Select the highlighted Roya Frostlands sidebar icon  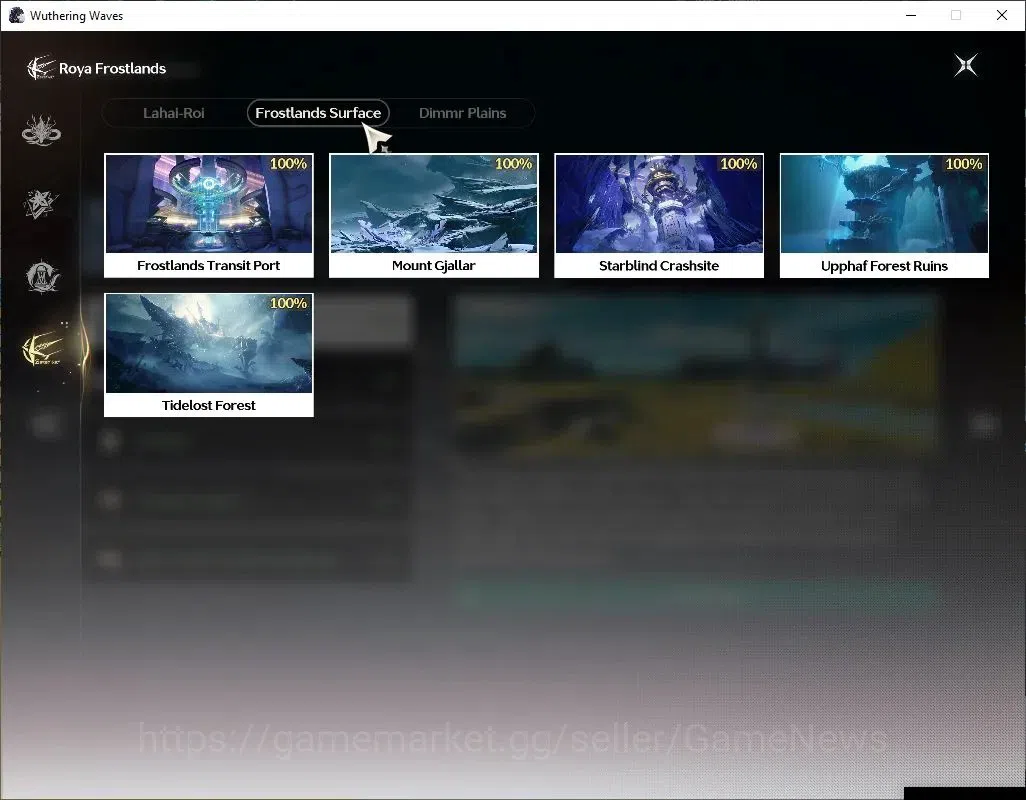tap(43, 349)
